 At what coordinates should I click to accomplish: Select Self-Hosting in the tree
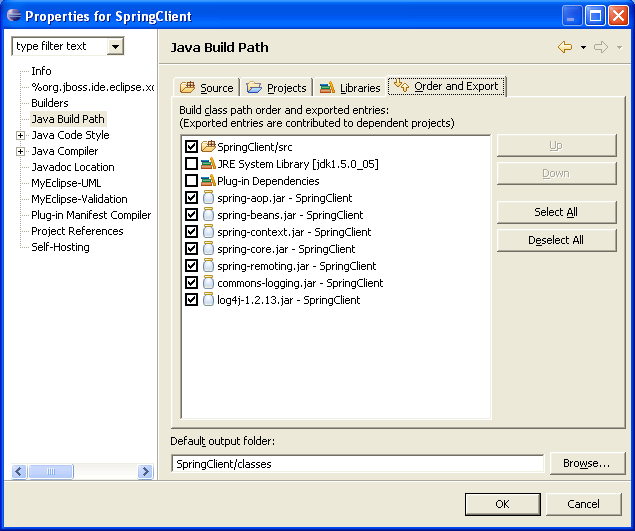[60, 247]
